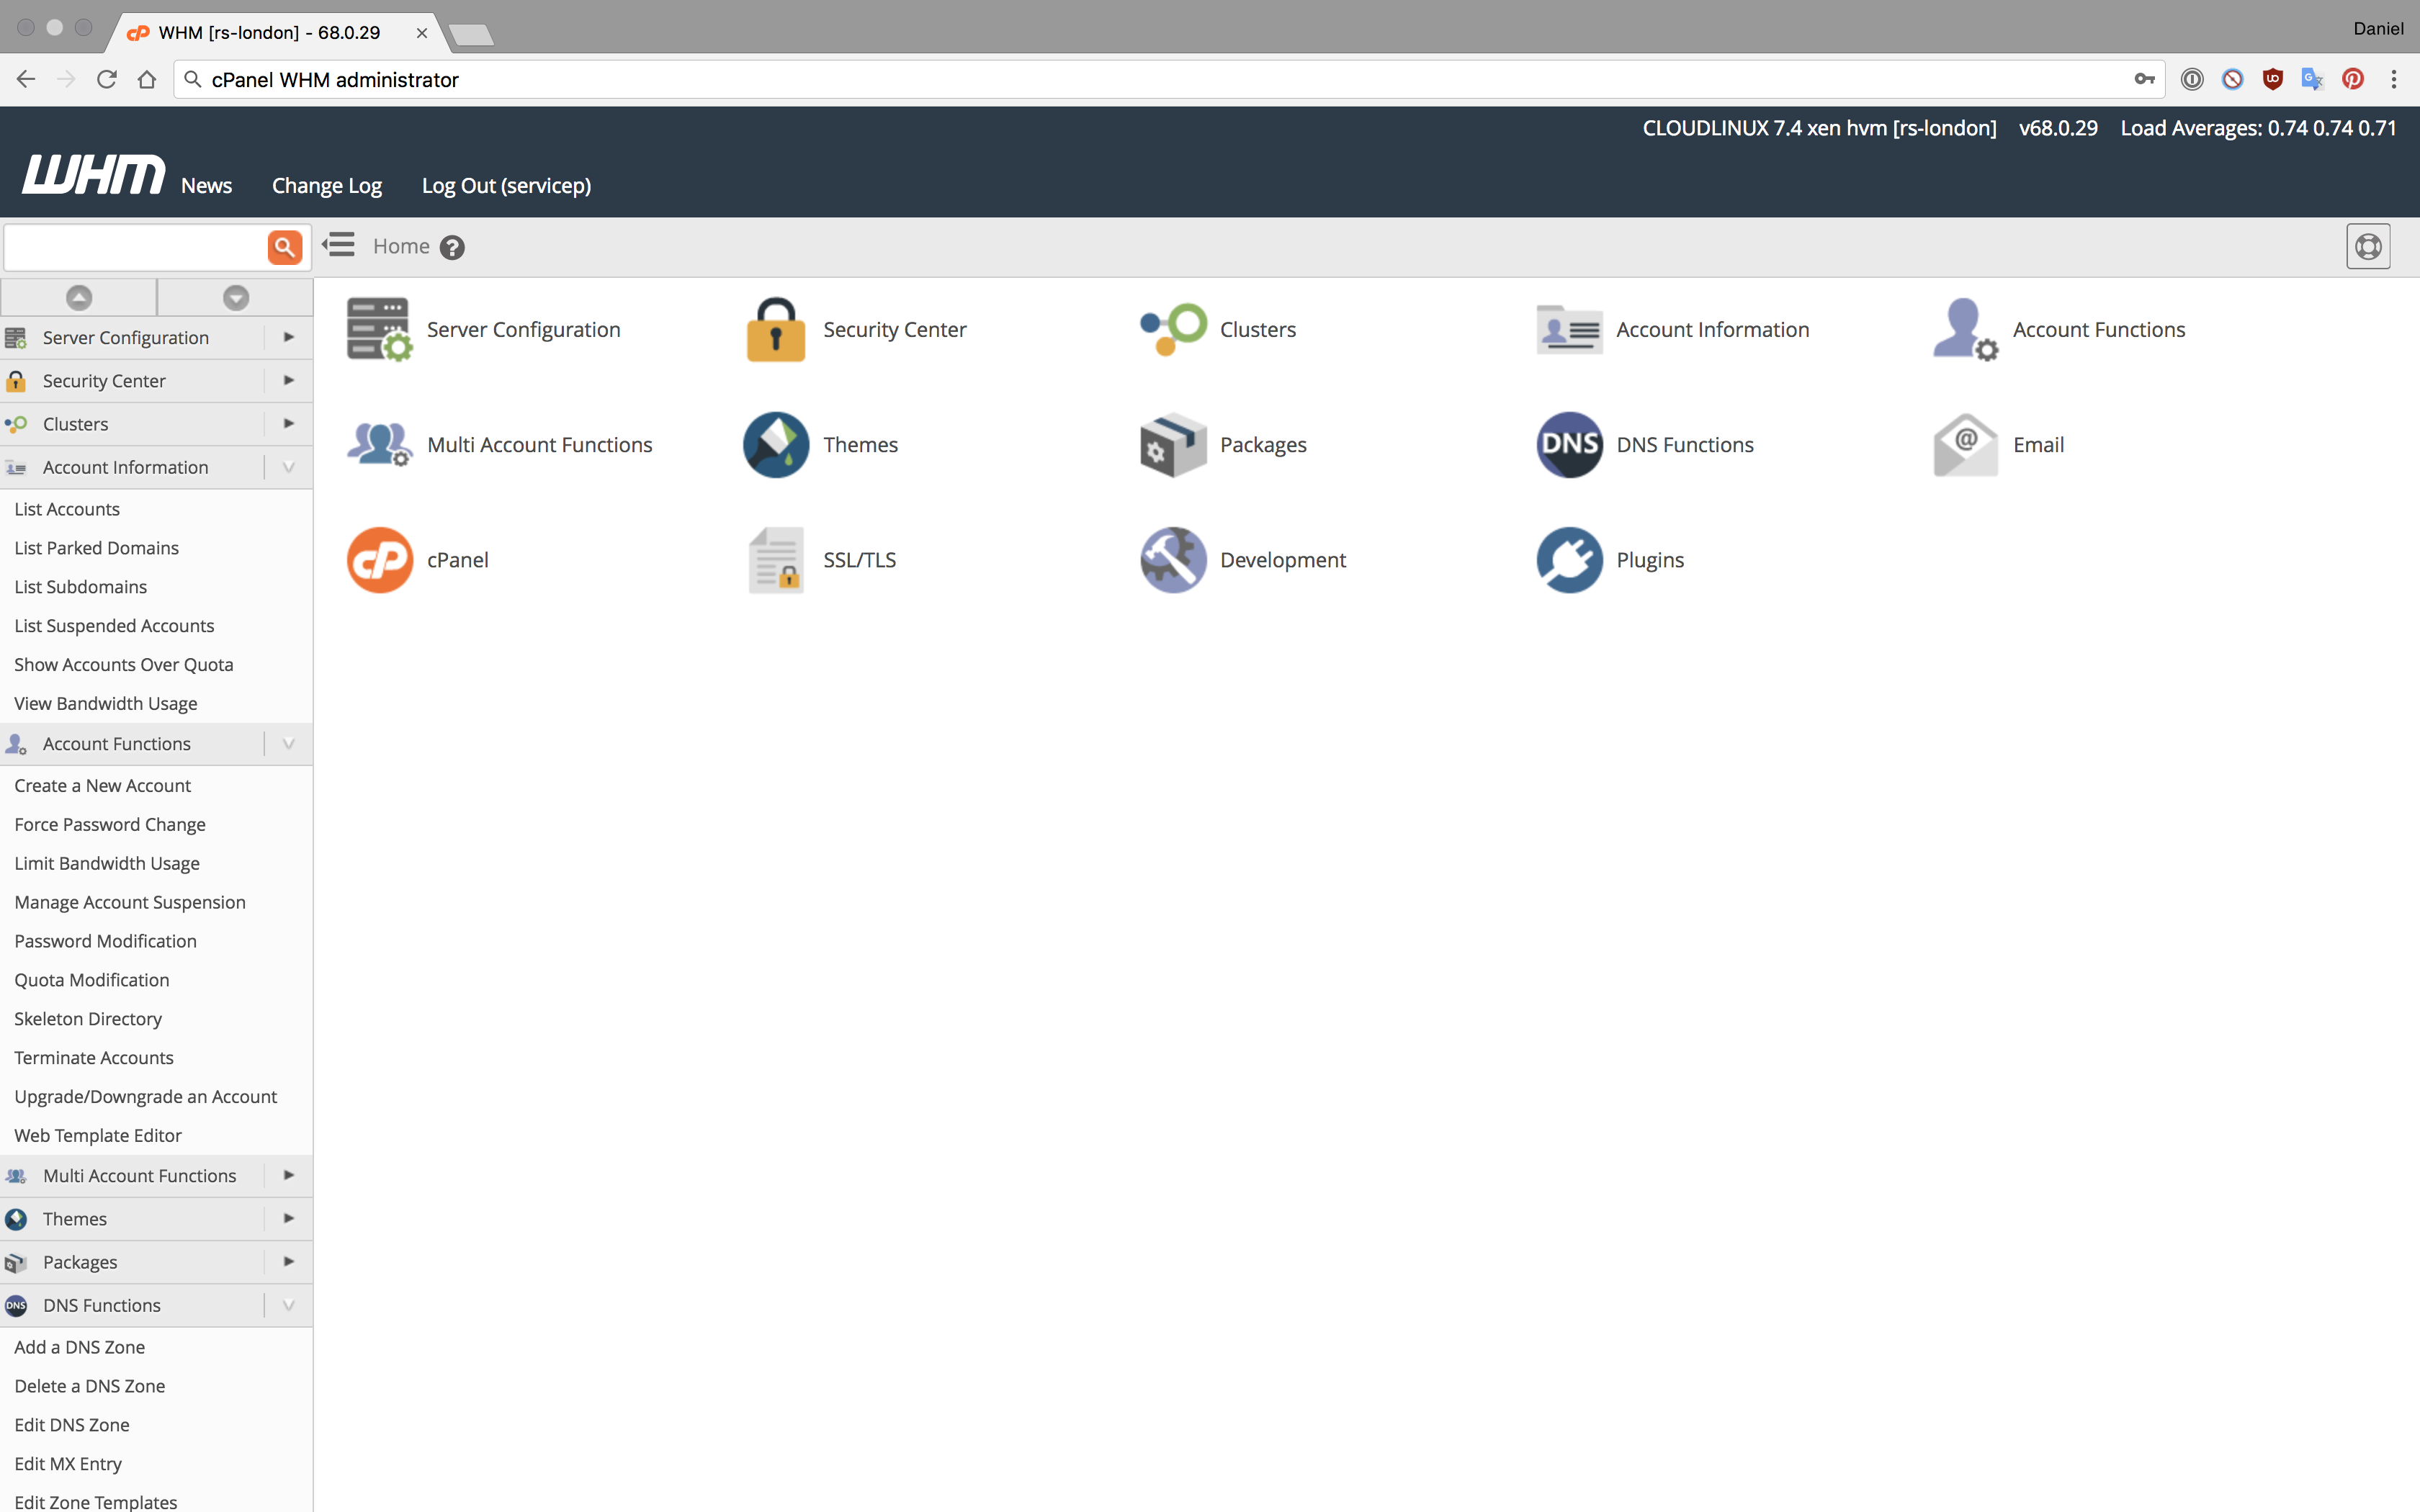The image size is (2420, 1512).
Task: Collapse Account Functions sidebar section
Action: (x=289, y=743)
